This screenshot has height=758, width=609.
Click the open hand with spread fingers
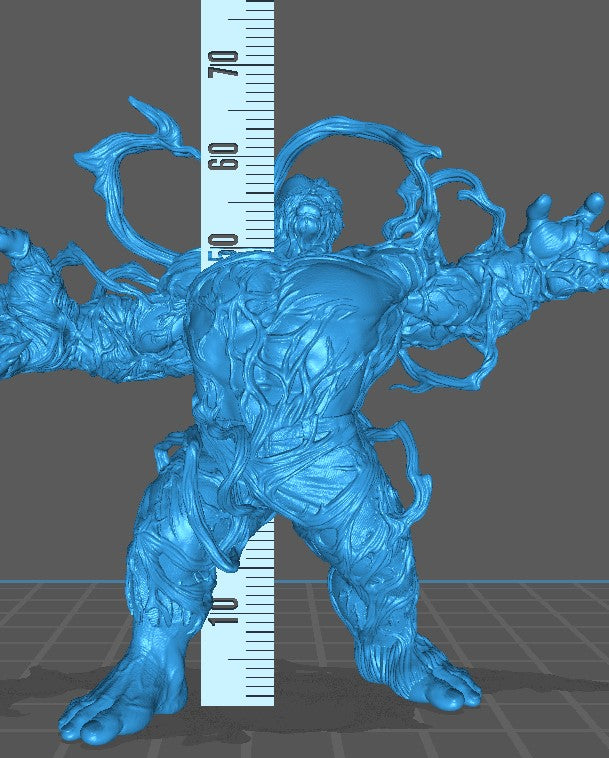click(560, 235)
